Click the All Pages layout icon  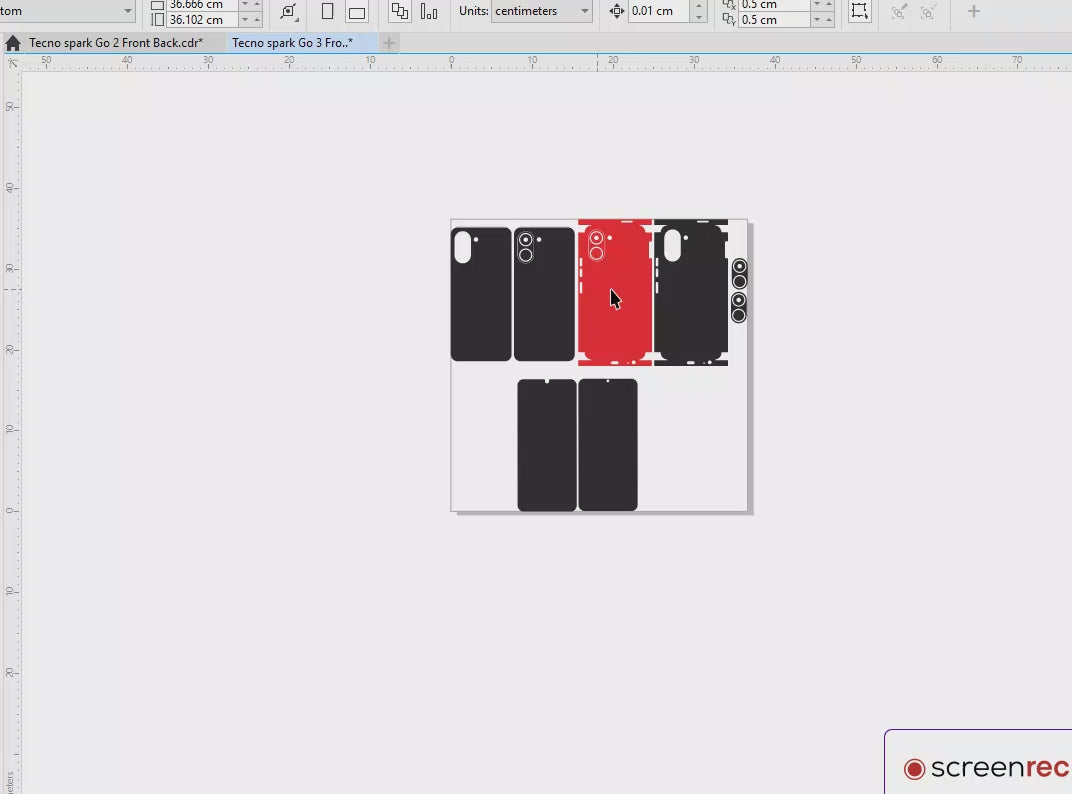point(400,12)
